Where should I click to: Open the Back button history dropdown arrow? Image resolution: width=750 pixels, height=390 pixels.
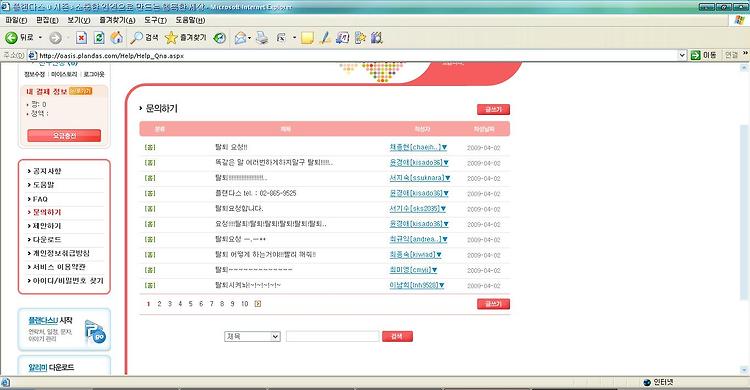(41, 38)
